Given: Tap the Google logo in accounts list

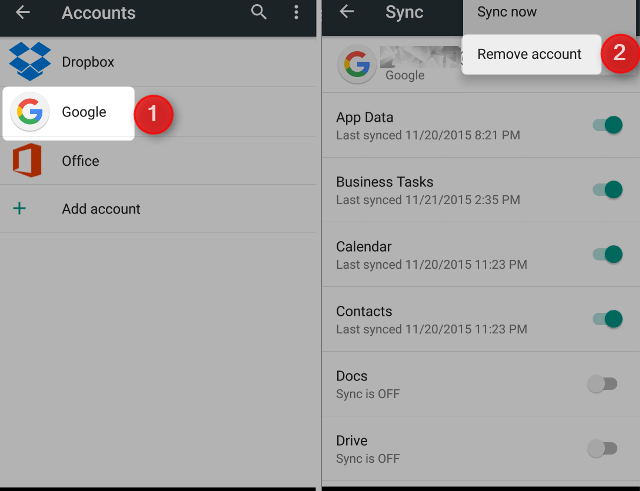Looking at the screenshot, I should [x=30, y=112].
